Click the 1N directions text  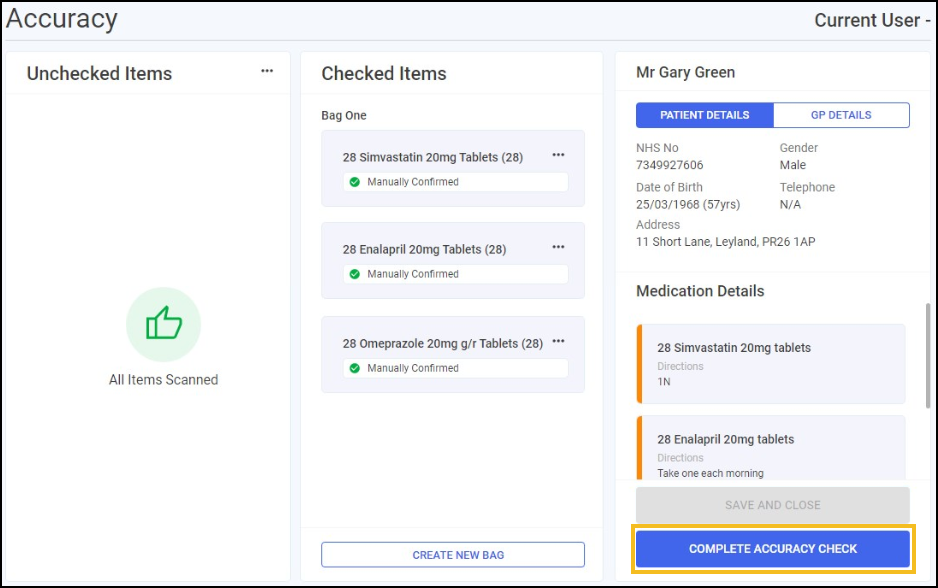[x=664, y=382]
